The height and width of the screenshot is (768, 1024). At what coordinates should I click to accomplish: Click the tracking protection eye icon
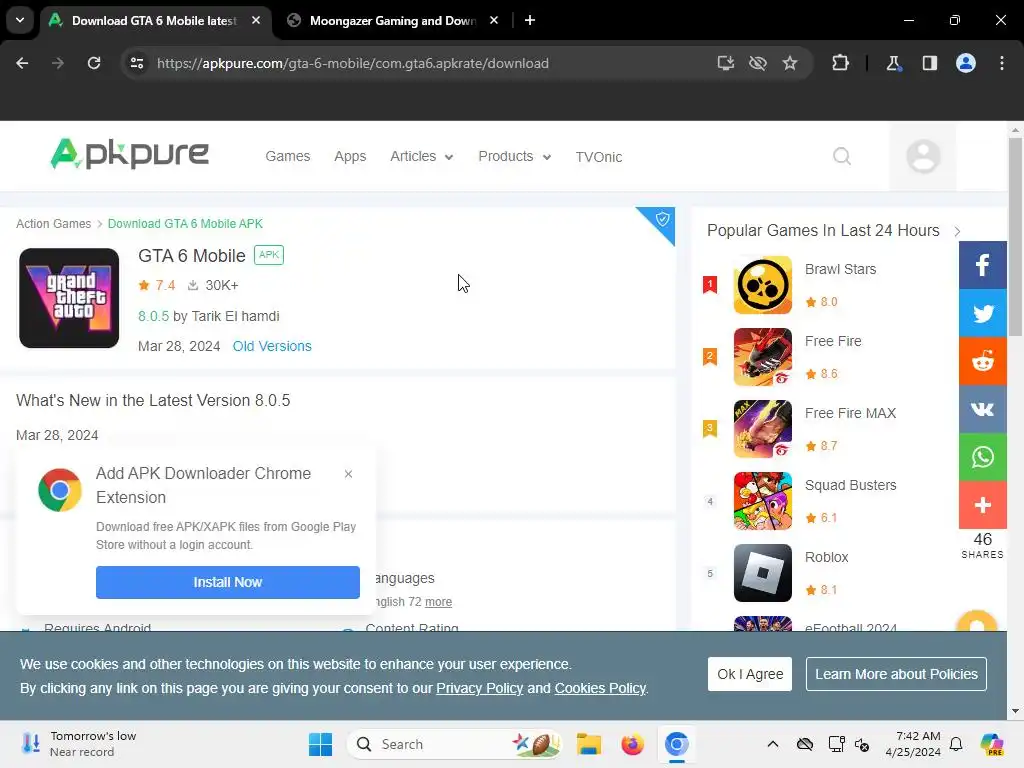758,63
